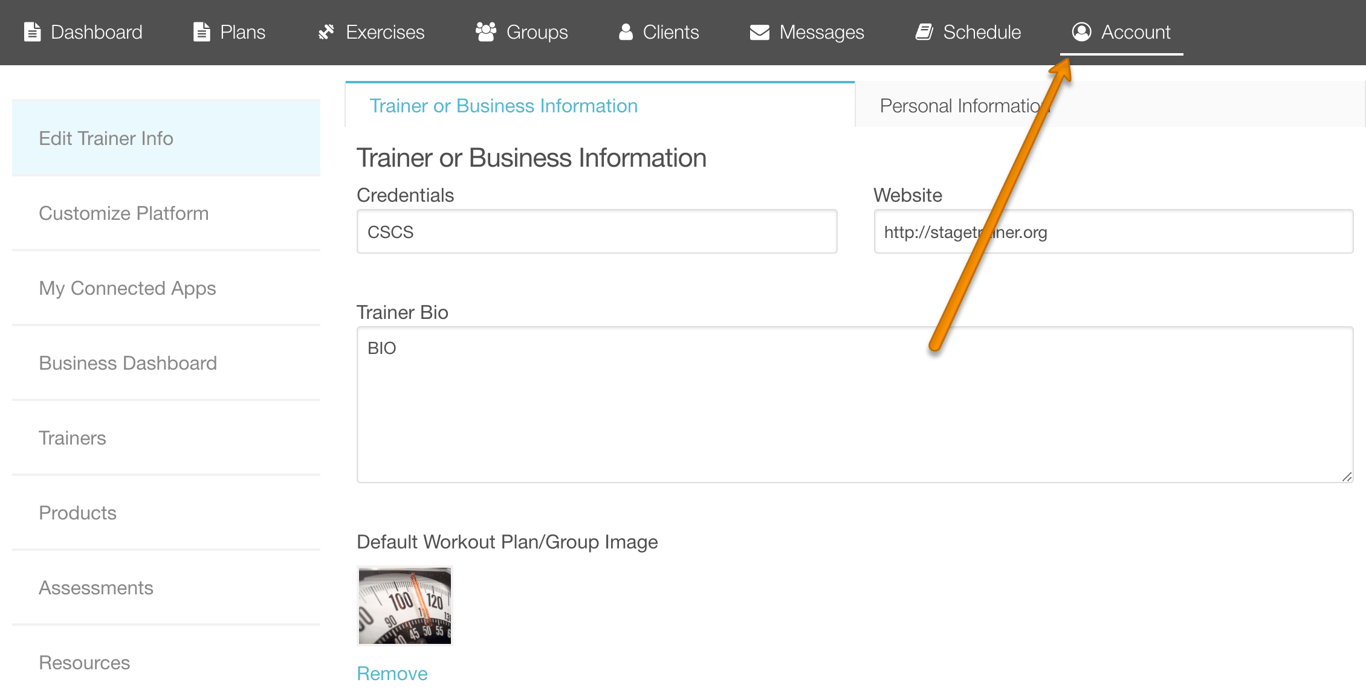This screenshot has height=691, width=1366.
Task: Click the weight scale image thumbnail
Action: pos(405,606)
